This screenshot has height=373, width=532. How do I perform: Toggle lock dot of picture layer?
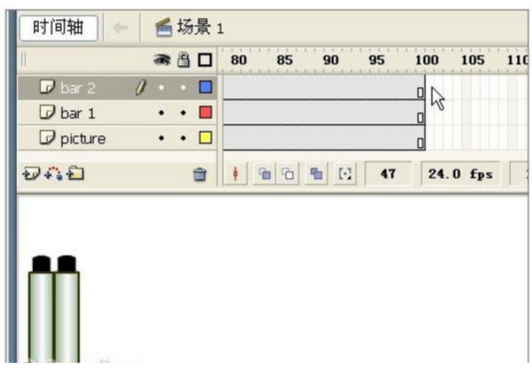point(183,138)
